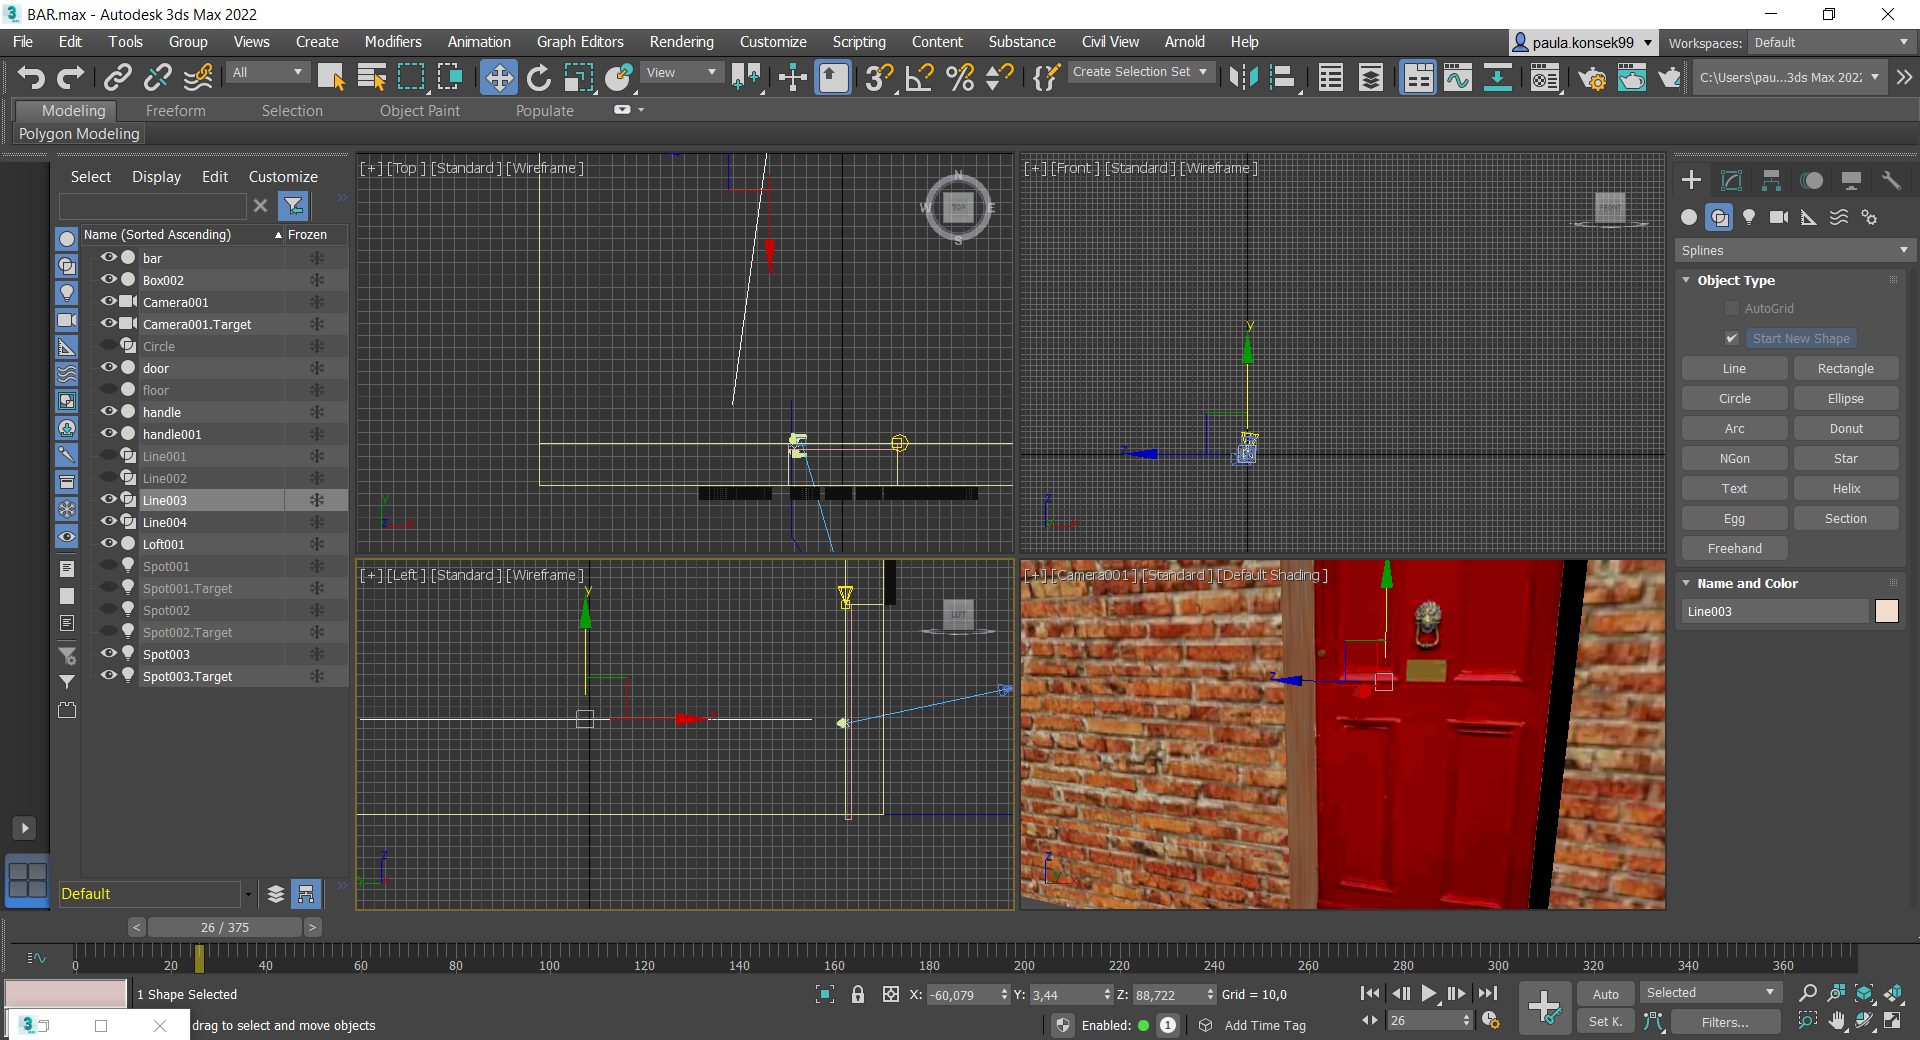Activate Select and Rotate tool
Viewport: 1920px width, 1040px height.
click(539, 77)
